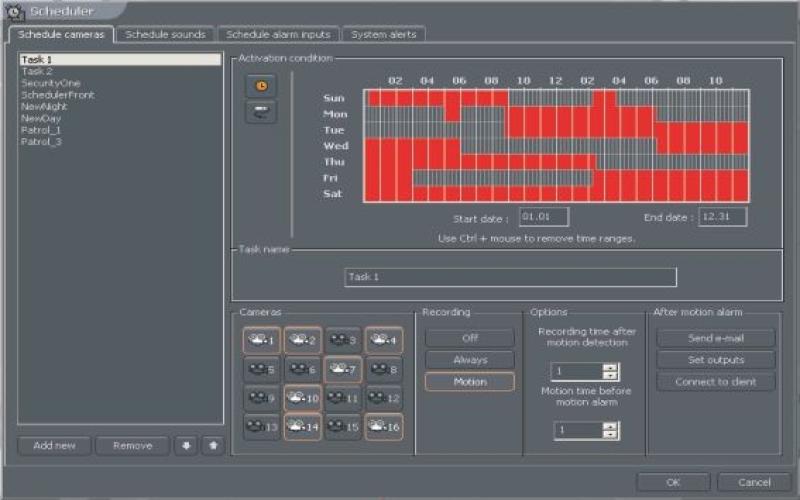Select the clock time-schedule condition icon
This screenshot has height=500, width=800.
click(261, 87)
